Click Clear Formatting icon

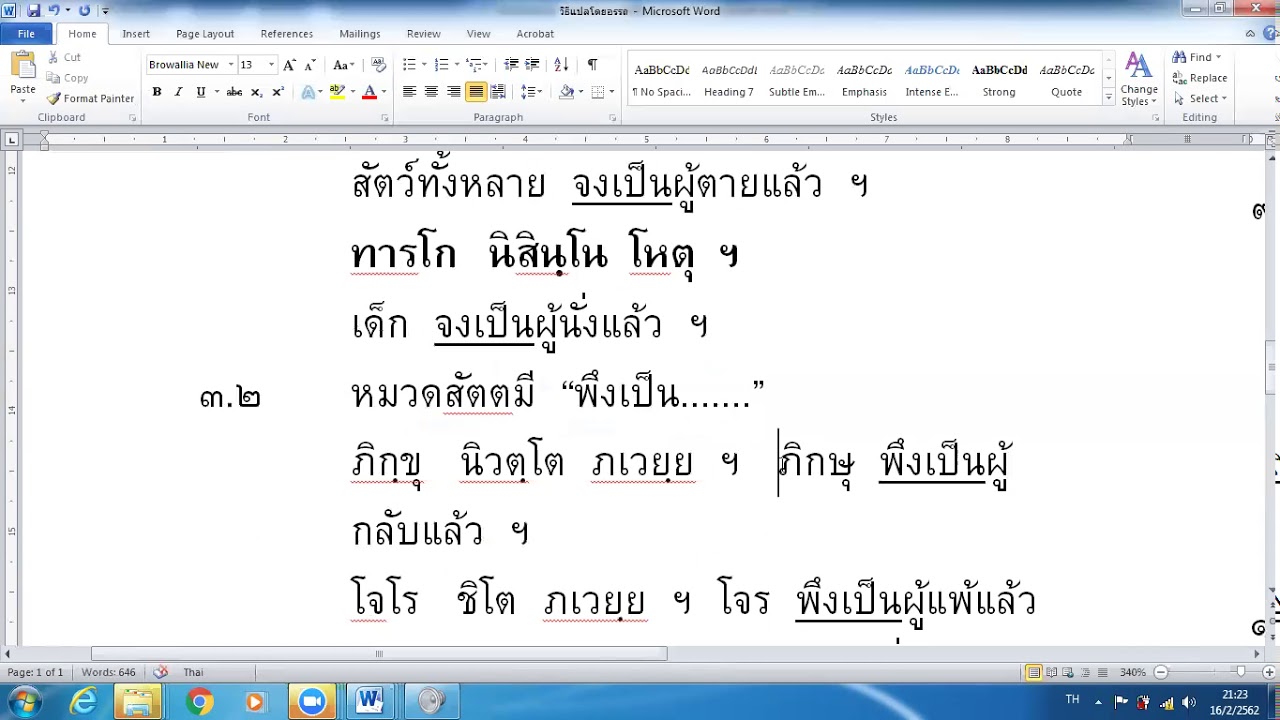pyautogui.click(x=378, y=65)
